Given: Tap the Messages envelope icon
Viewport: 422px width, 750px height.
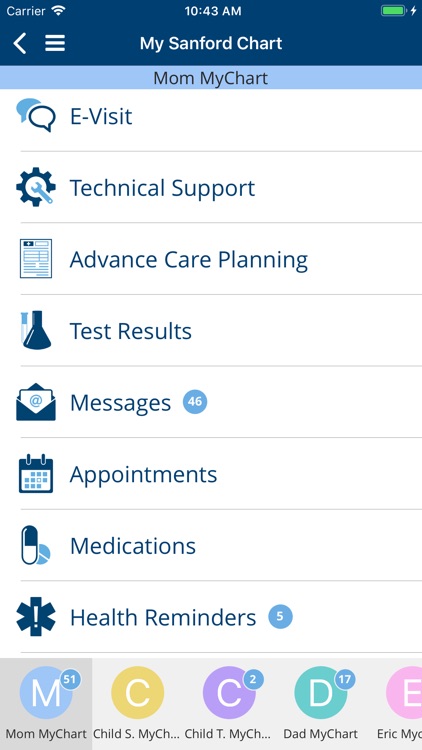Looking at the screenshot, I should coord(36,402).
